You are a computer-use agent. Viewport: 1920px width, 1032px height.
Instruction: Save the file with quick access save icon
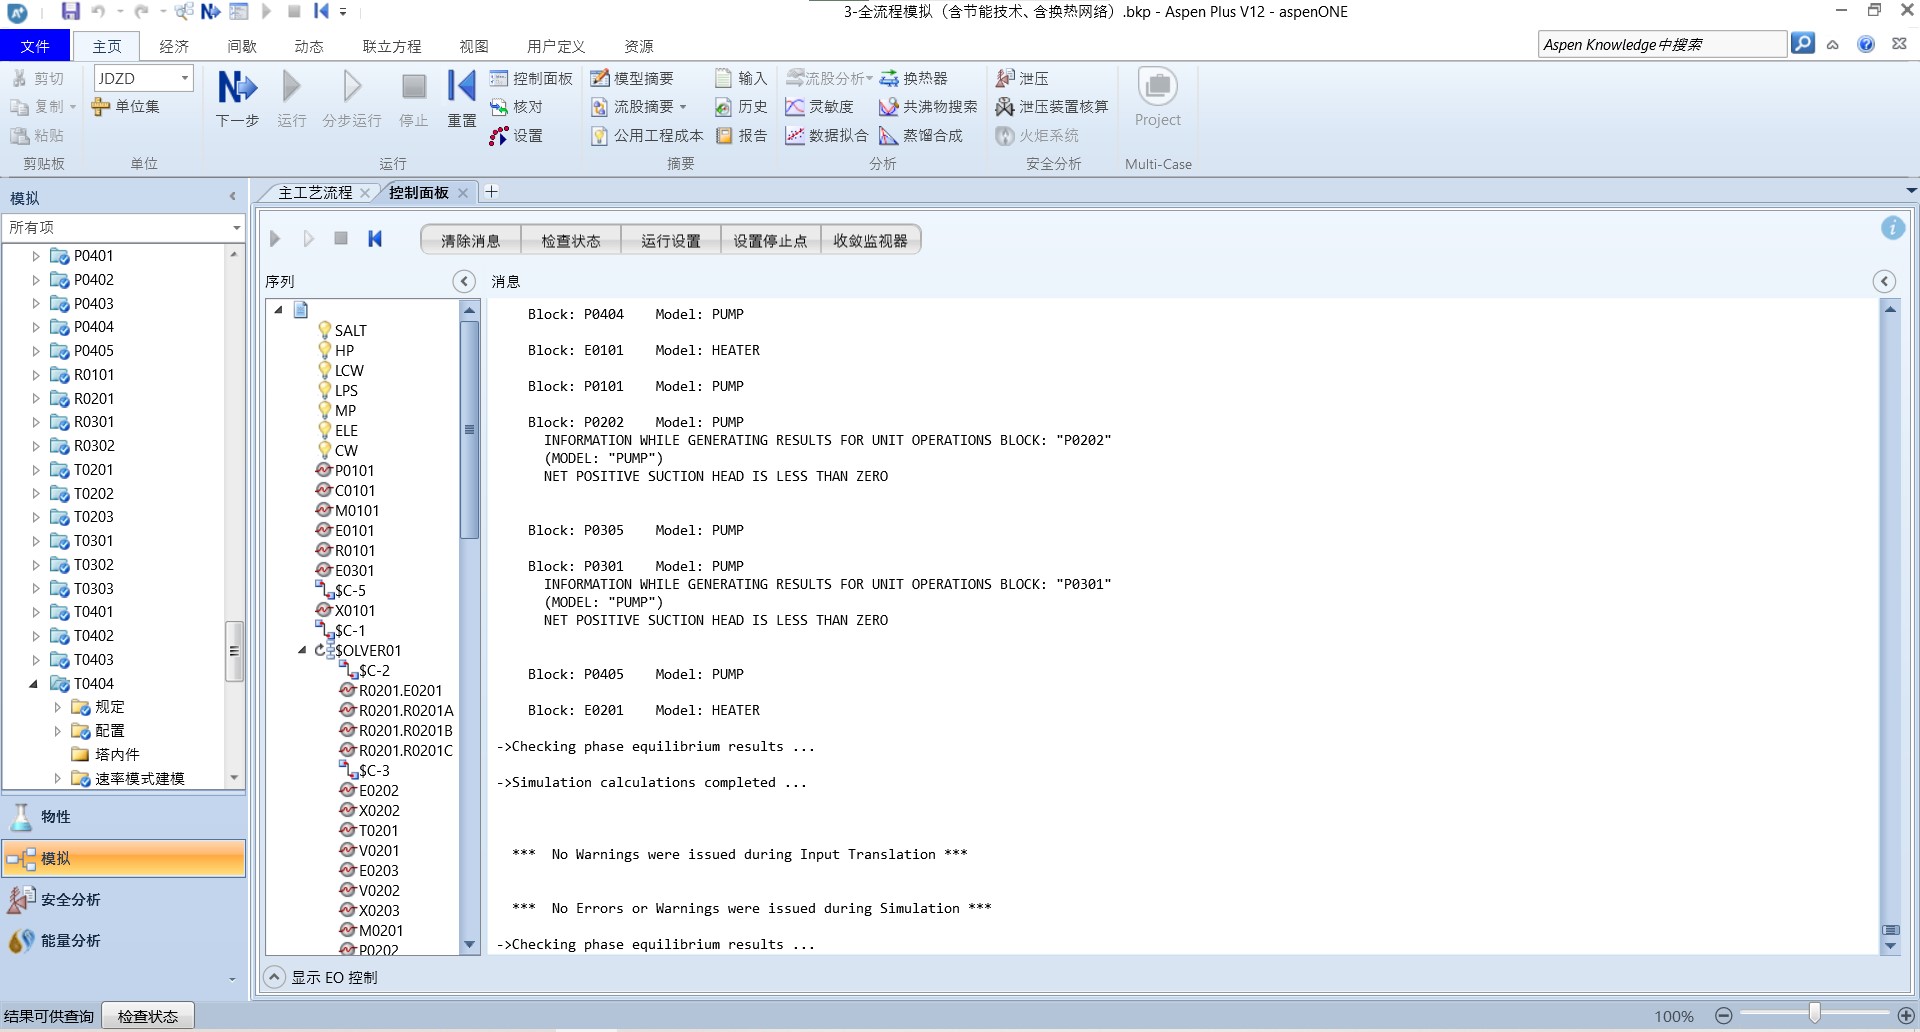pyautogui.click(x=70, y=11)
